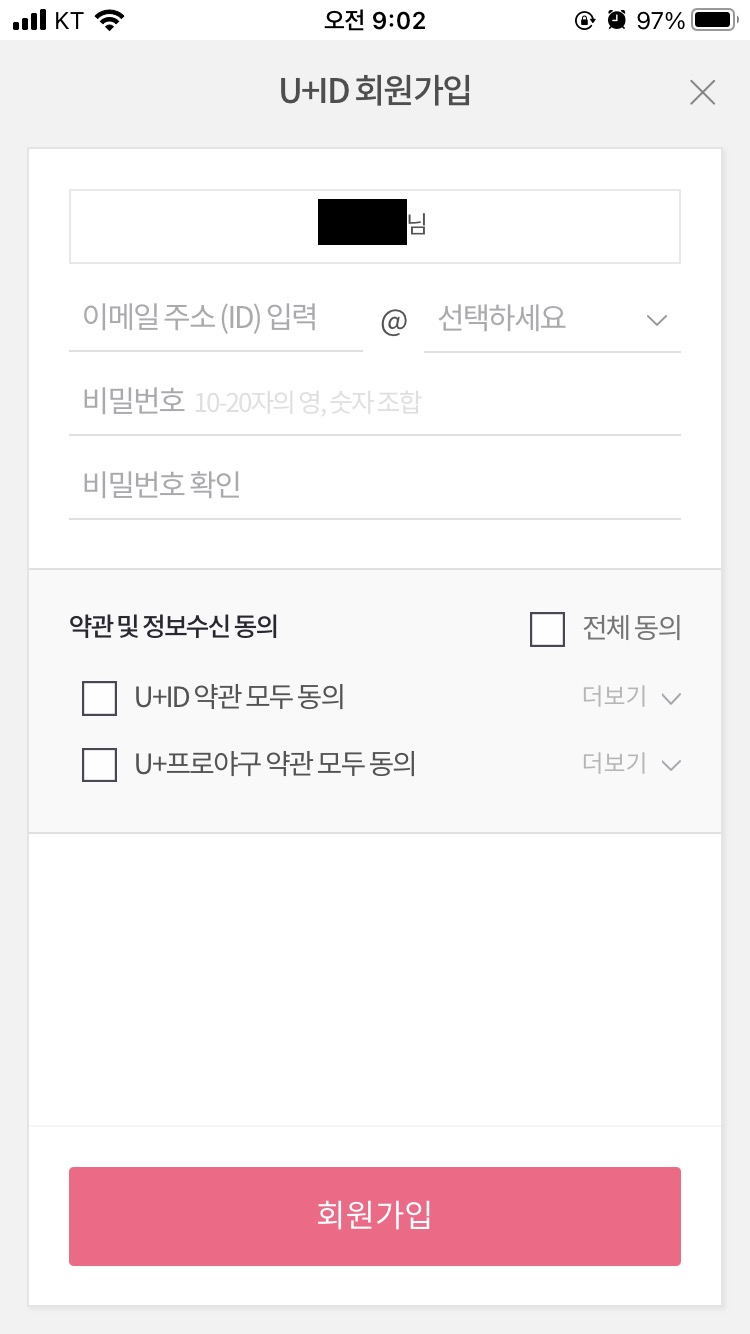Open the email domain 선택하세요 dropdown
Screen dimensions: 750x1334
tap(552, 320)
